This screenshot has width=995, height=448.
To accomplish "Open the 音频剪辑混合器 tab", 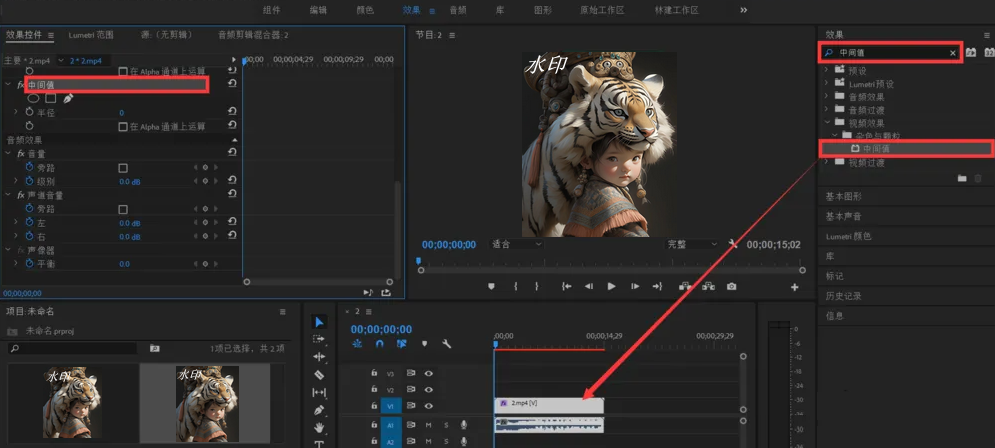I will coord(253,35).
